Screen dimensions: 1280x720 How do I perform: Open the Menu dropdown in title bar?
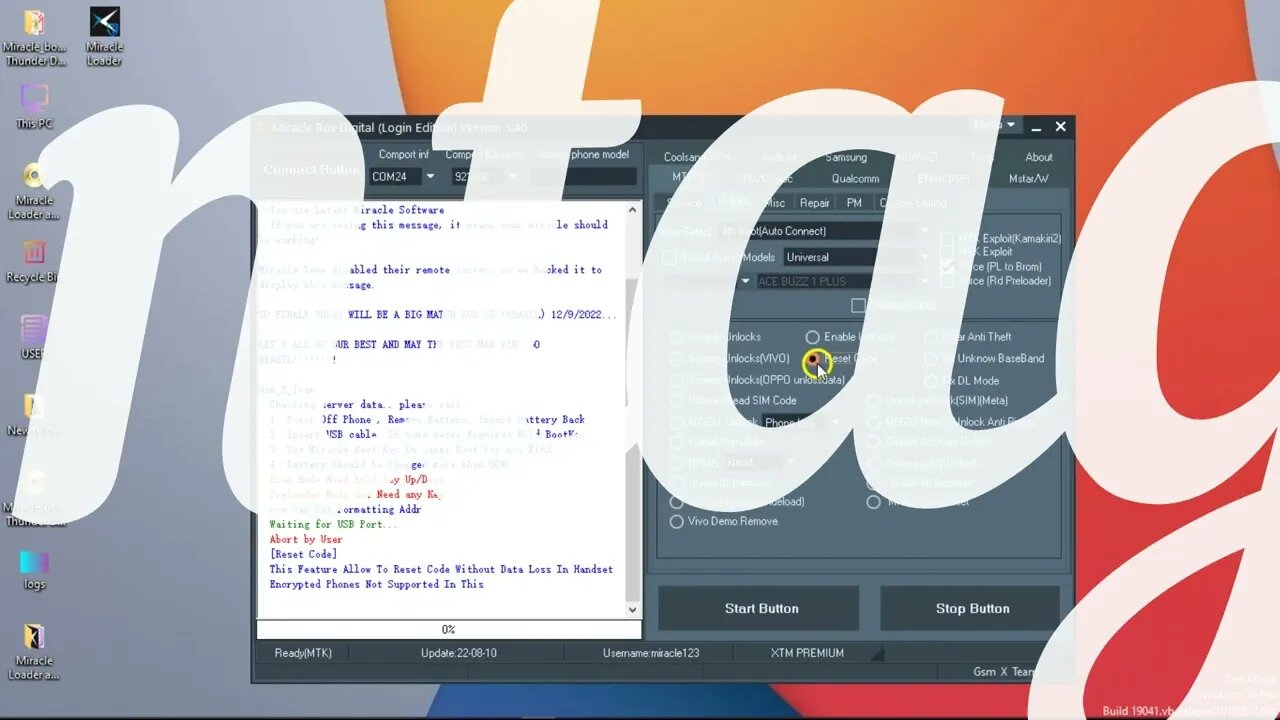[x=994, y=126]
